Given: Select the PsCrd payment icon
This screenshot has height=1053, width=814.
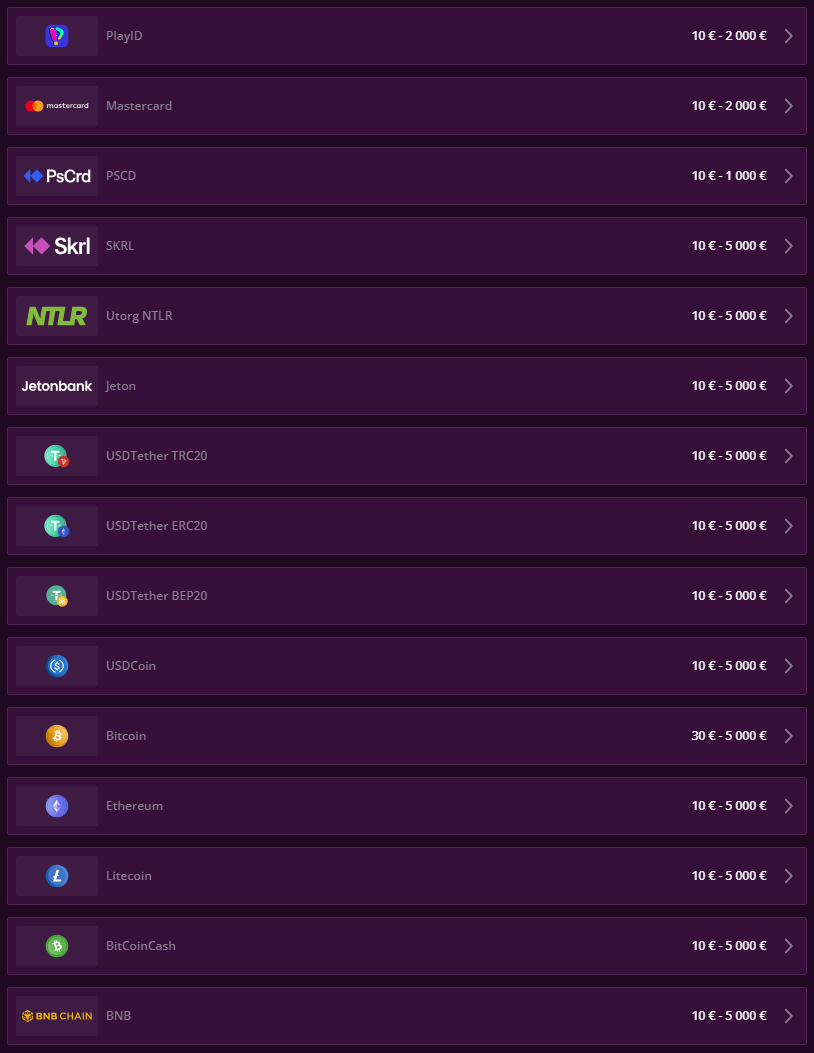Looking at the screenshot, I should click(x=56, y=175).
